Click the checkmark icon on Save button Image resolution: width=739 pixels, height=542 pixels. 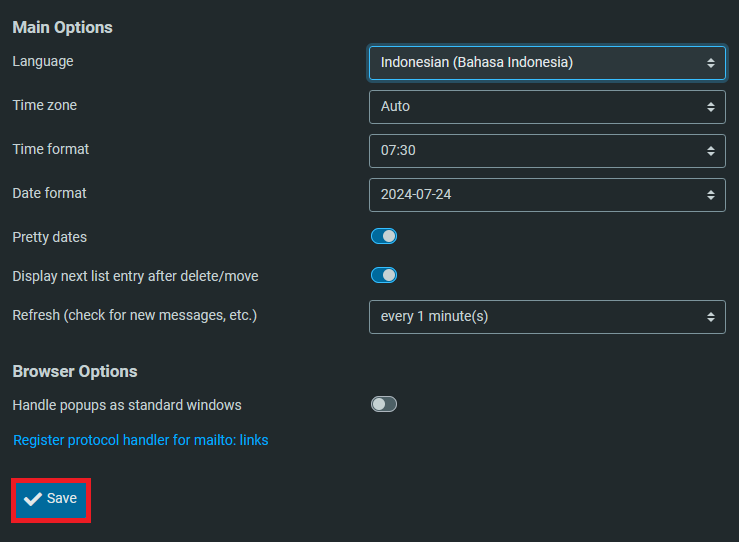tap(33, 499)
